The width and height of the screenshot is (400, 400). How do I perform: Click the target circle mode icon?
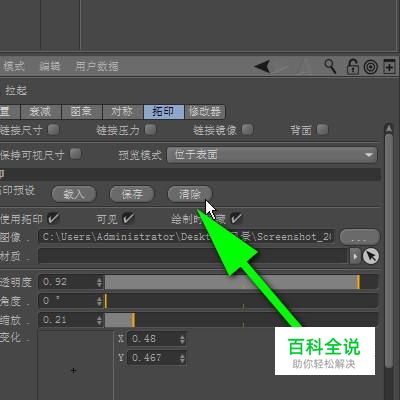(370, 67)
